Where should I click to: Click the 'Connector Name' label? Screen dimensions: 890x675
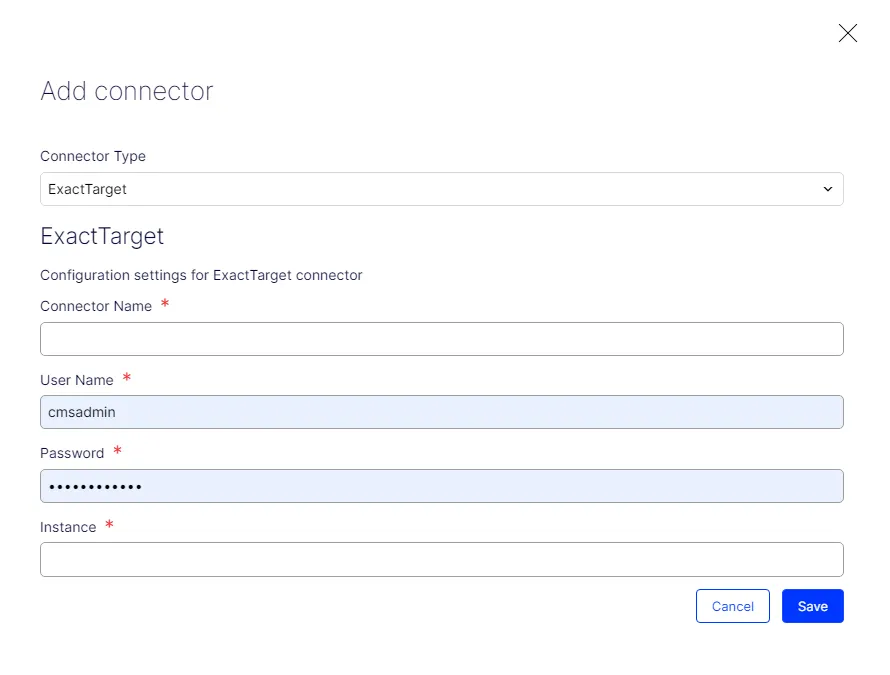pos(96,306)
